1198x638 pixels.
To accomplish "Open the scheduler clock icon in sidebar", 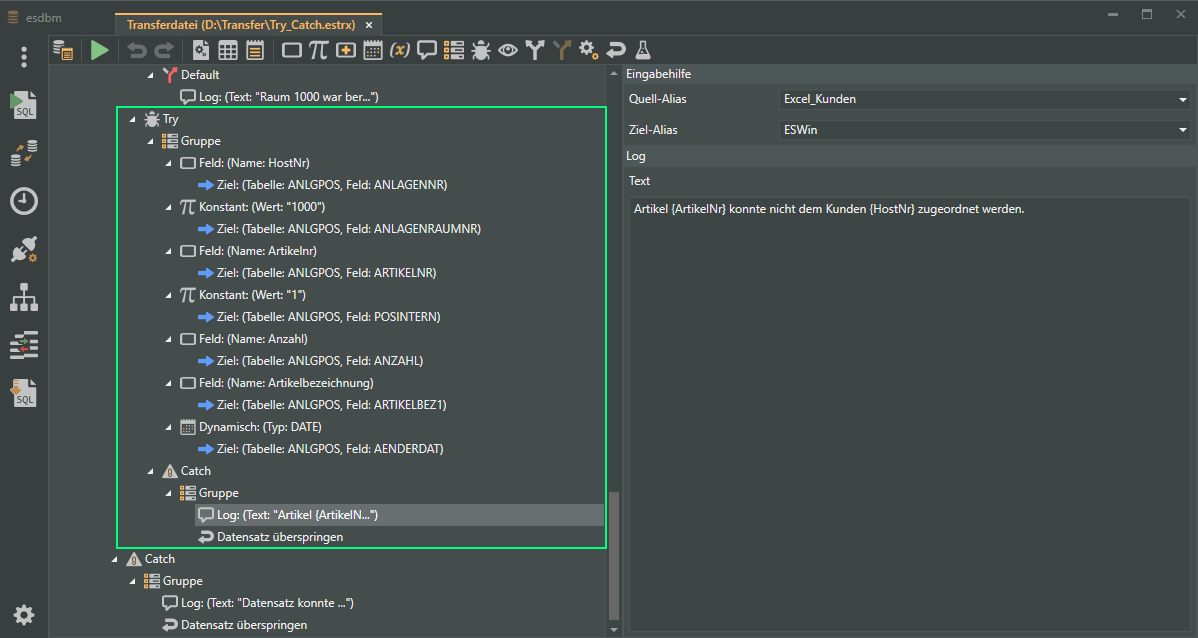I will coord(24,201).
